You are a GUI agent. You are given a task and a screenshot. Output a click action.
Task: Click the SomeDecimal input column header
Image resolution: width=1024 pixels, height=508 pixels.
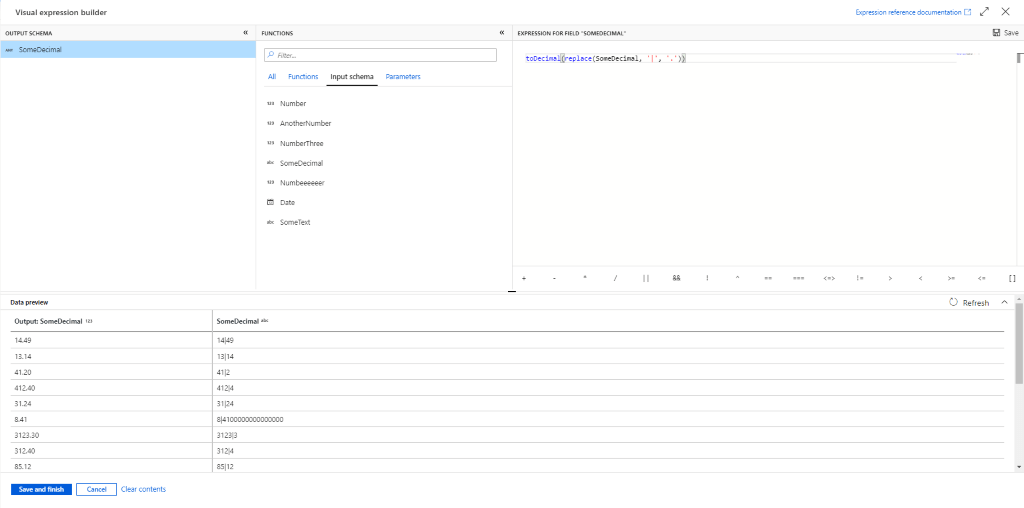click(609, 321)
